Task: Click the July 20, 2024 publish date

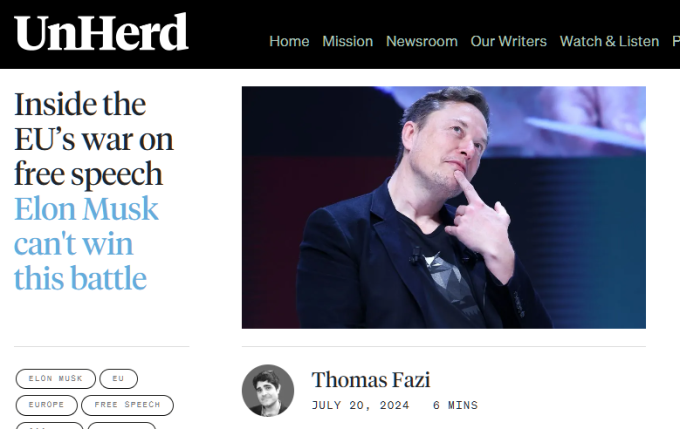Action: 359,405
